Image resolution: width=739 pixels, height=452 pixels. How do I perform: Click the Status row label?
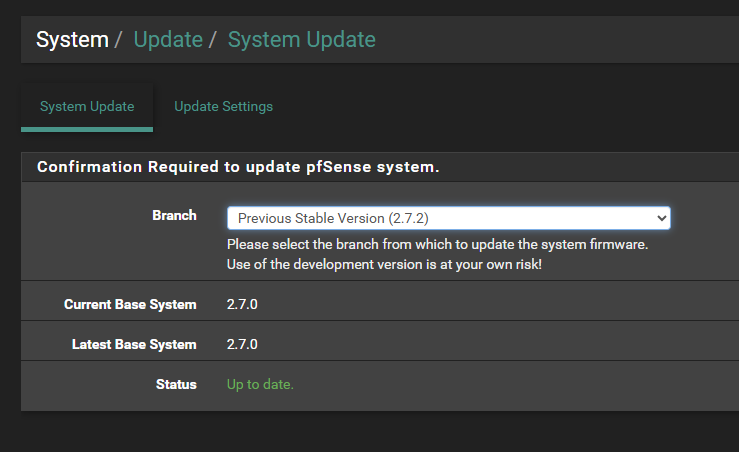pos(176,385)
